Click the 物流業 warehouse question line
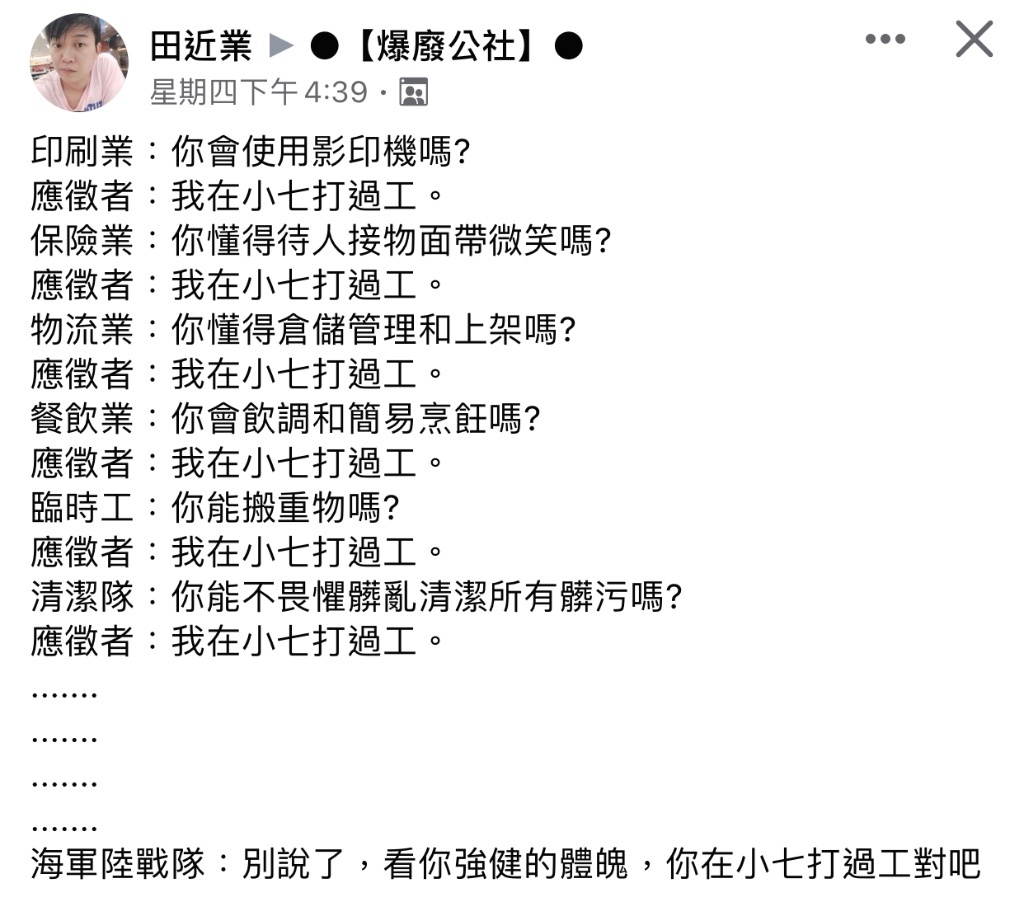The image size is (1024, 902). tap(303, 329)
